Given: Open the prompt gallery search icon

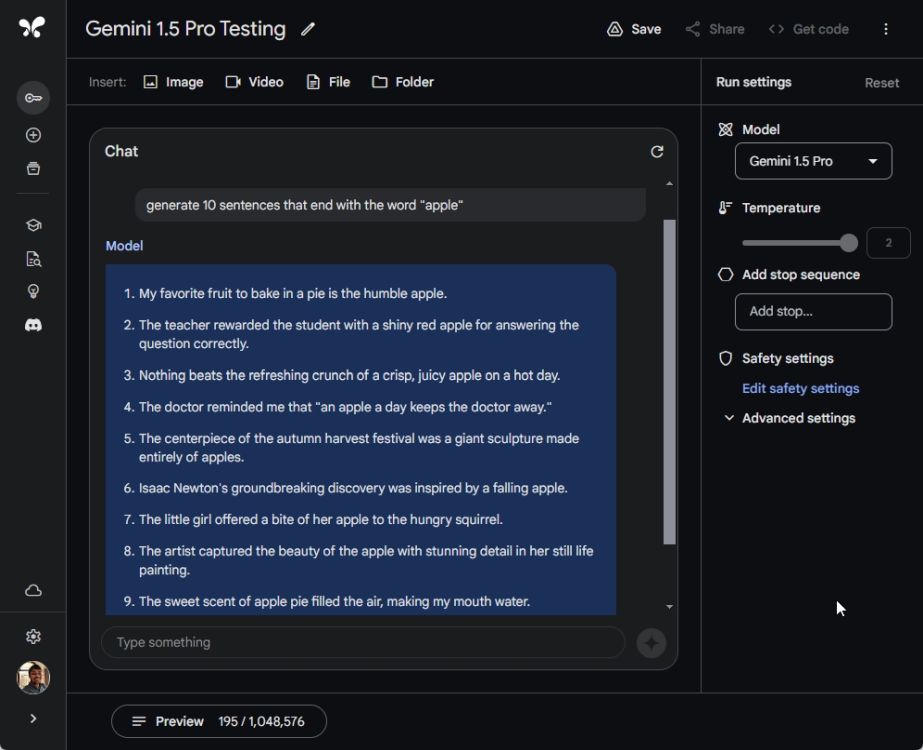Looking at the screenshot, I should [x=33, y=257].
